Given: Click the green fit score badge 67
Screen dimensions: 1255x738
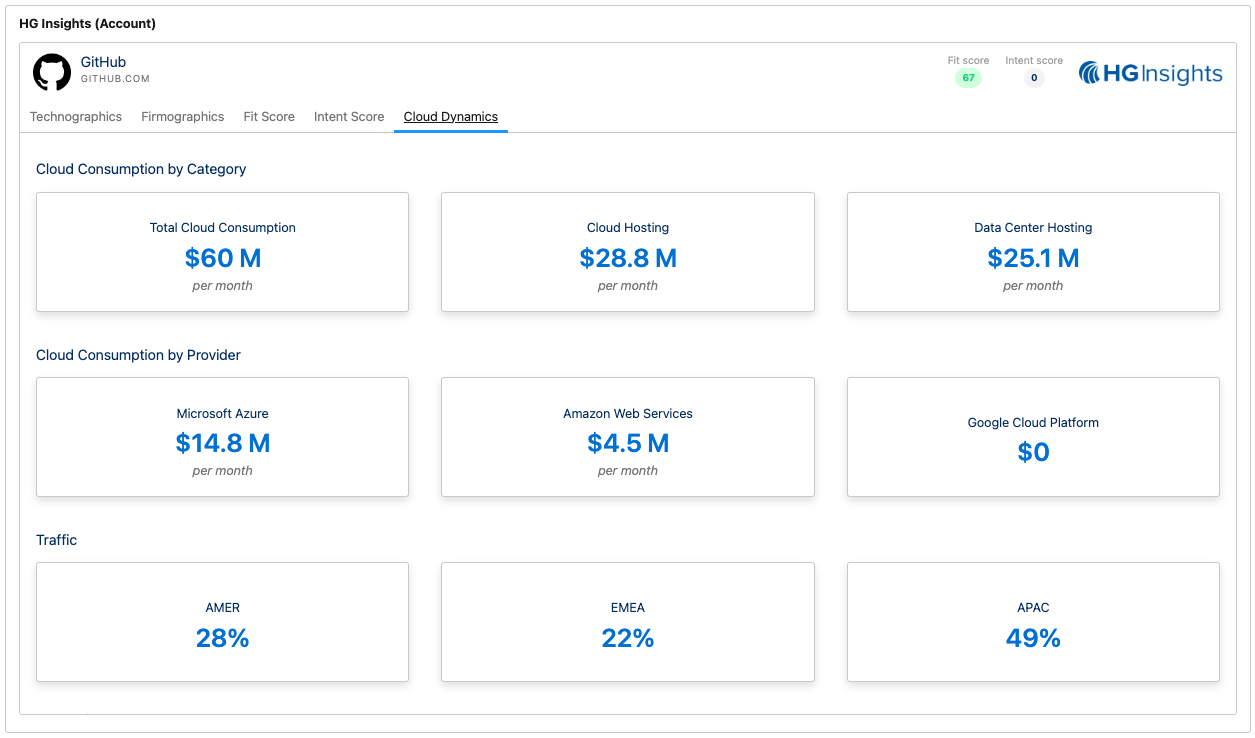Looking at the screenshot, I should [968, 78].
